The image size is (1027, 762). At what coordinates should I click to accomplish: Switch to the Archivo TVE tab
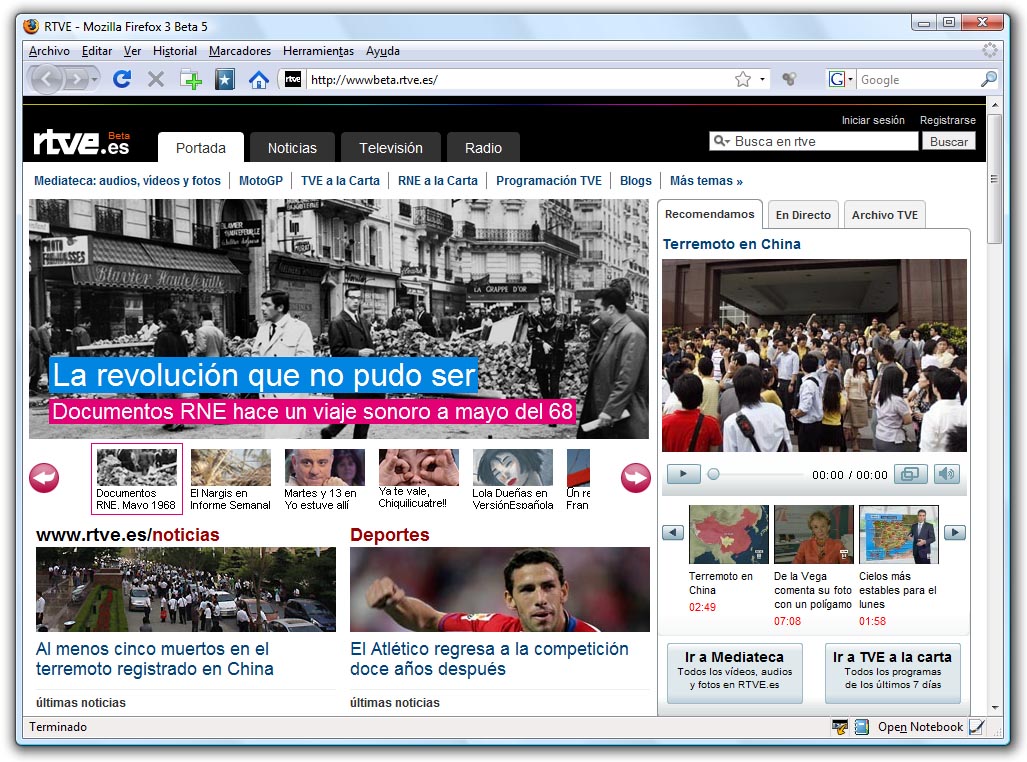[885, 215]
